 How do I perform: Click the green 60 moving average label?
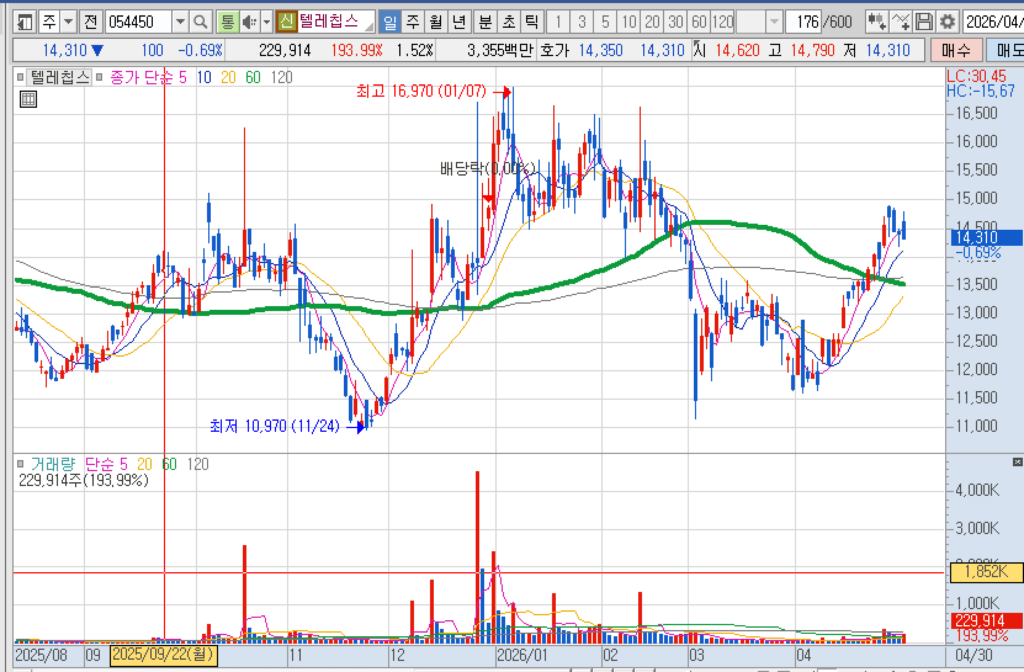(253, 78)
